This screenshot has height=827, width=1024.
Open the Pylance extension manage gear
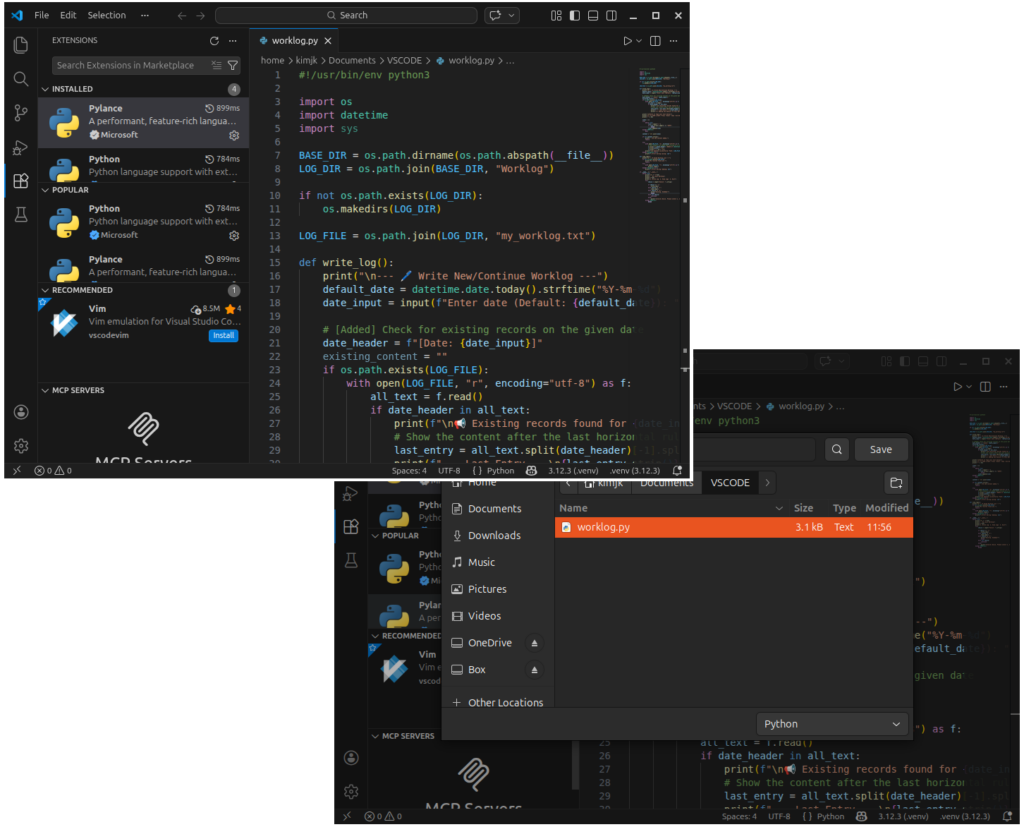(234, 135)
